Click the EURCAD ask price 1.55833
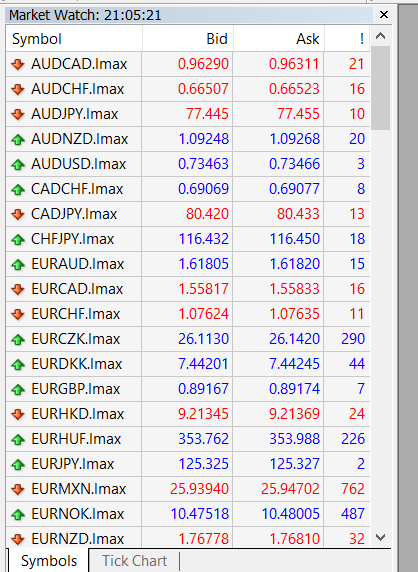Image resolution: width=418 pixels, height=572 pixels. pos(294,289)
